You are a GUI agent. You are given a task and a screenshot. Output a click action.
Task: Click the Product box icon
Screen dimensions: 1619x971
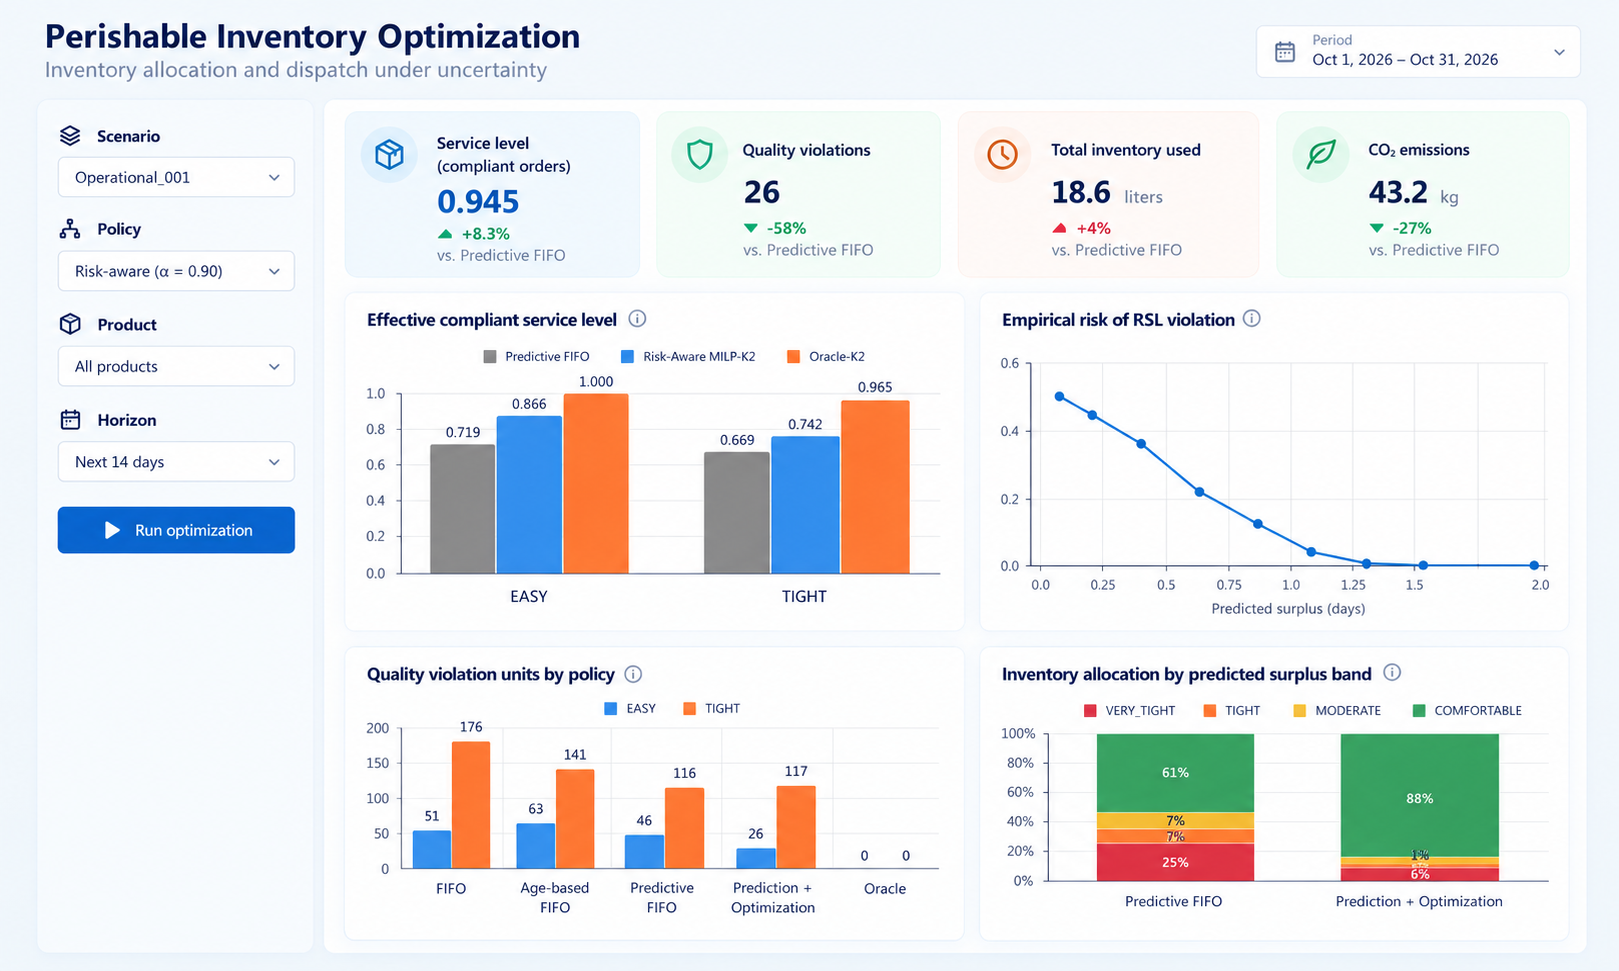tap(69, 324)
